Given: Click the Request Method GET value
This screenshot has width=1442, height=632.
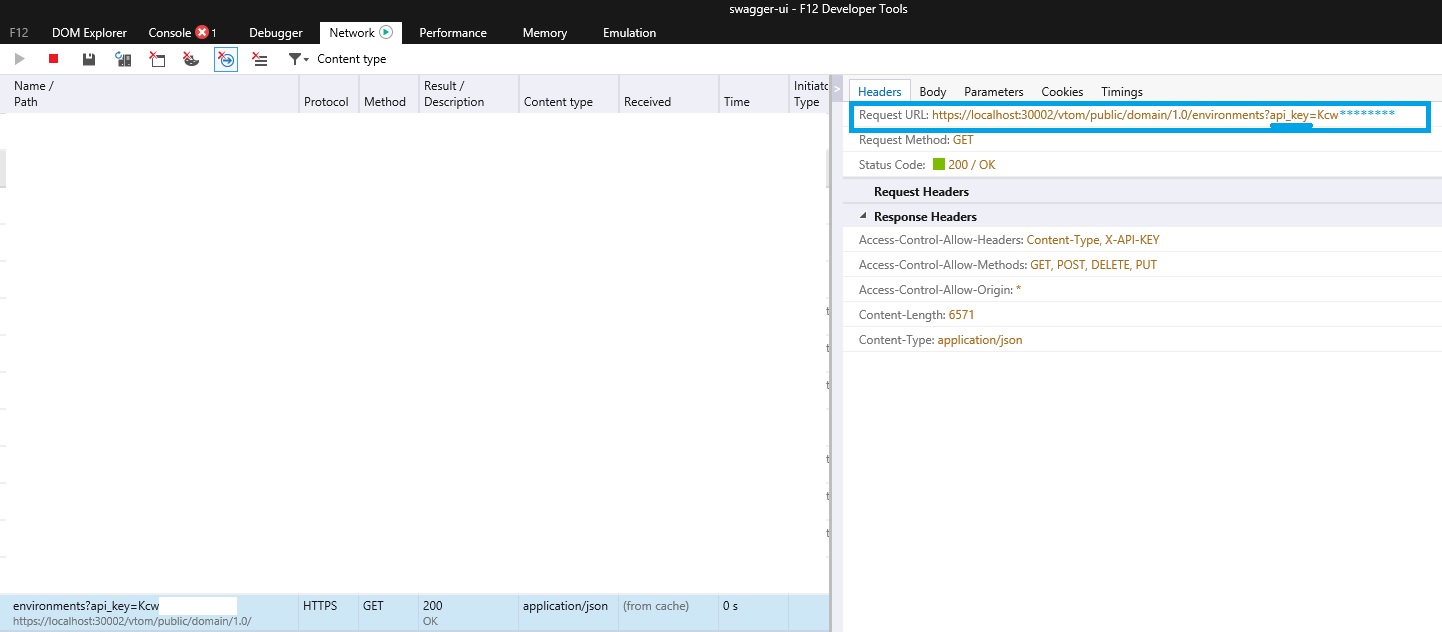Looking at the screenshot, I should [963, 140].
